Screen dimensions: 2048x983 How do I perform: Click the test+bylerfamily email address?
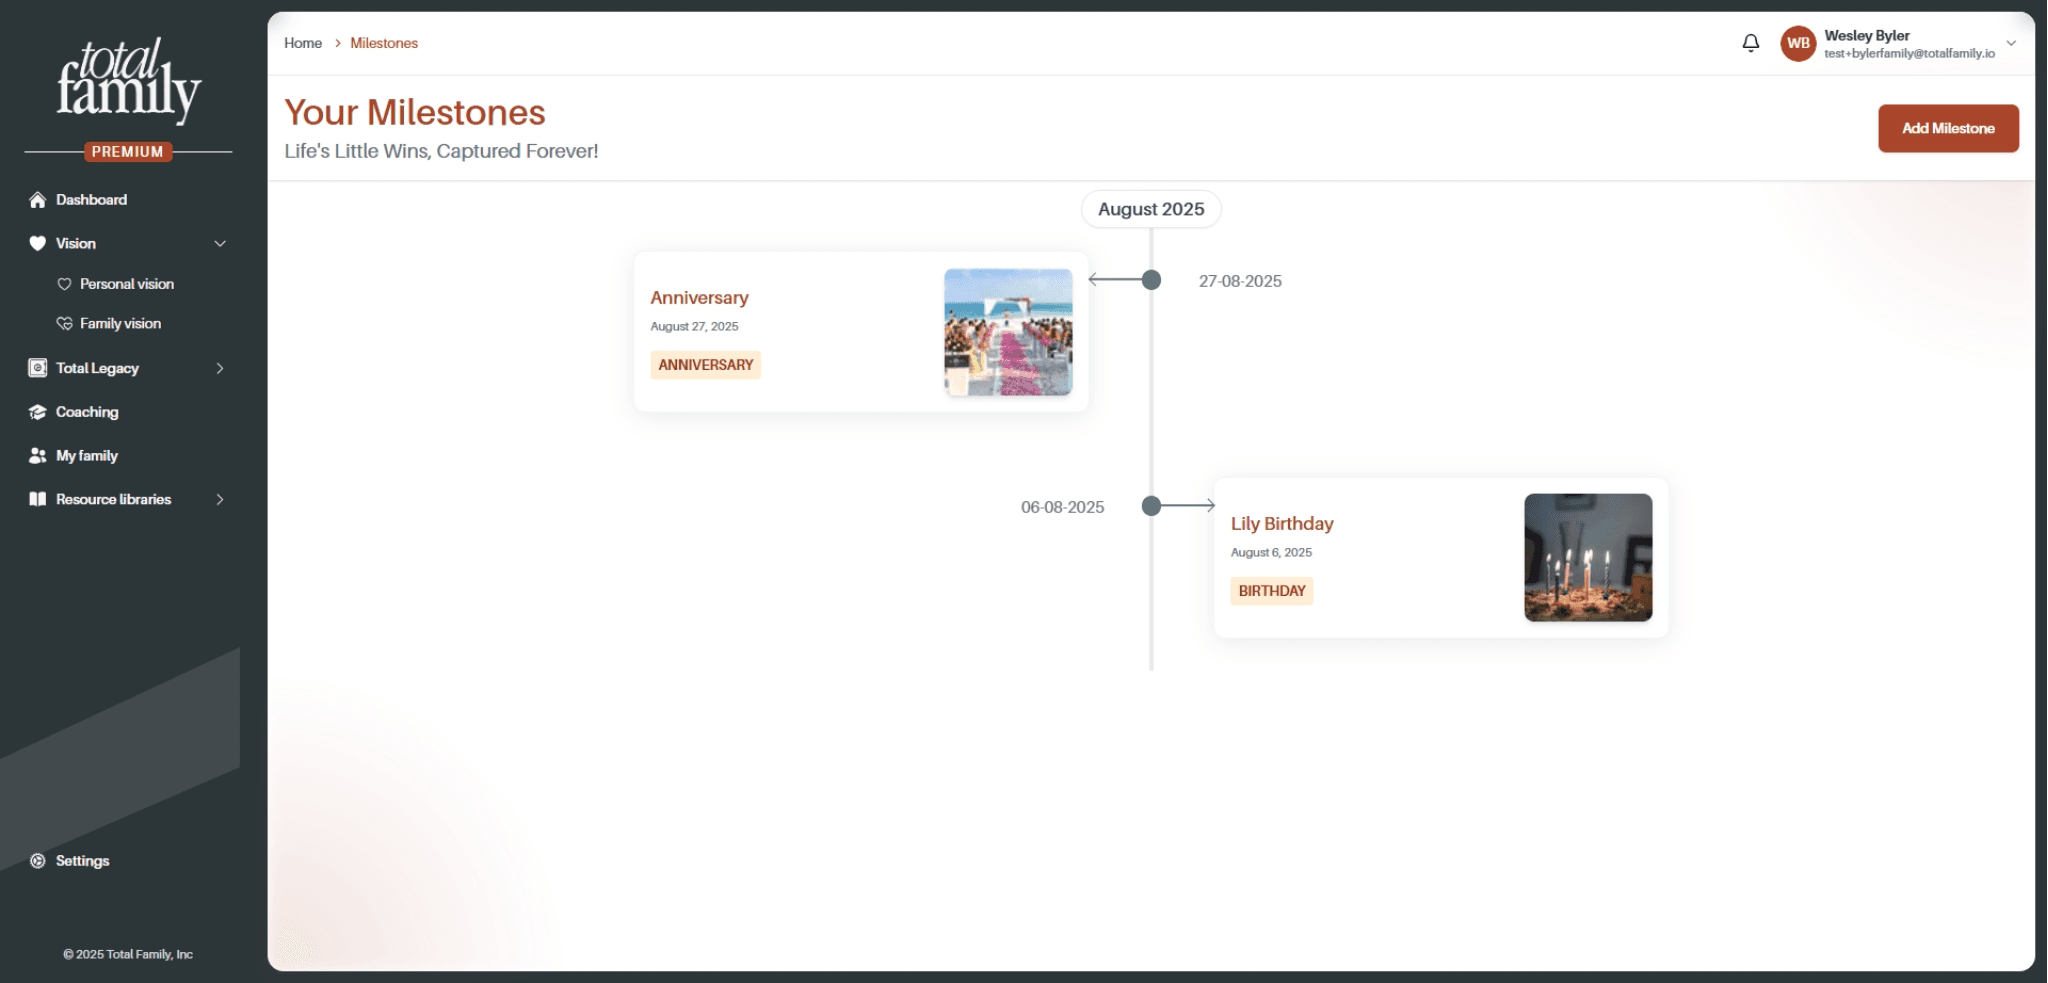[1909, 54]
